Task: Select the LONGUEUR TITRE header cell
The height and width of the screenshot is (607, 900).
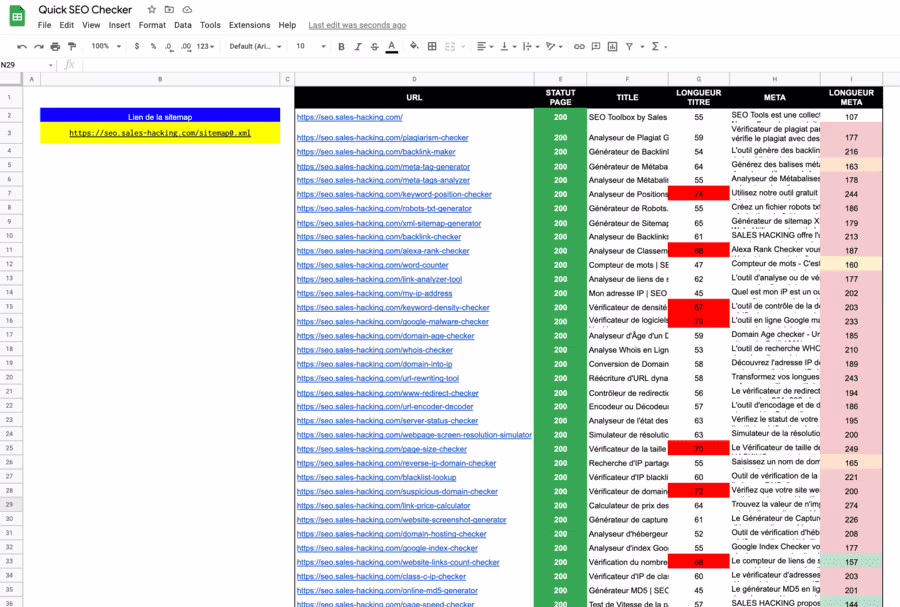Action: 699,98
